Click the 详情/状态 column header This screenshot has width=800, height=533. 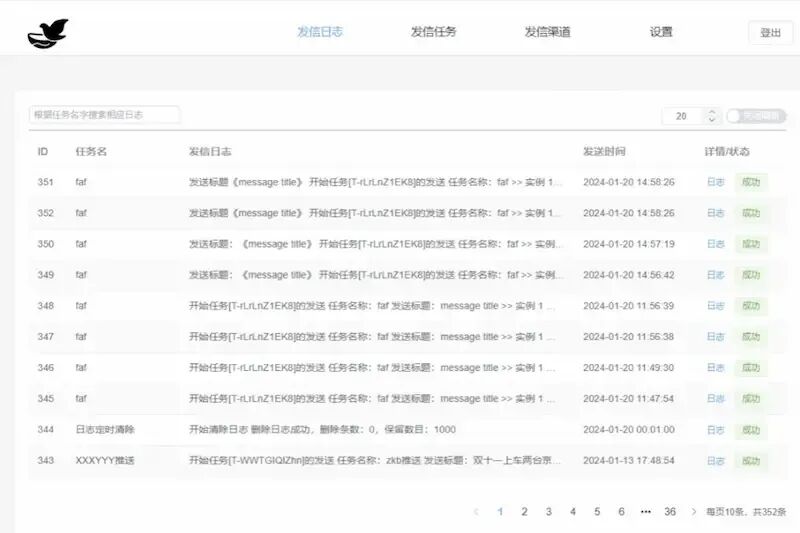pyautogui.click(x=727, y=151)
